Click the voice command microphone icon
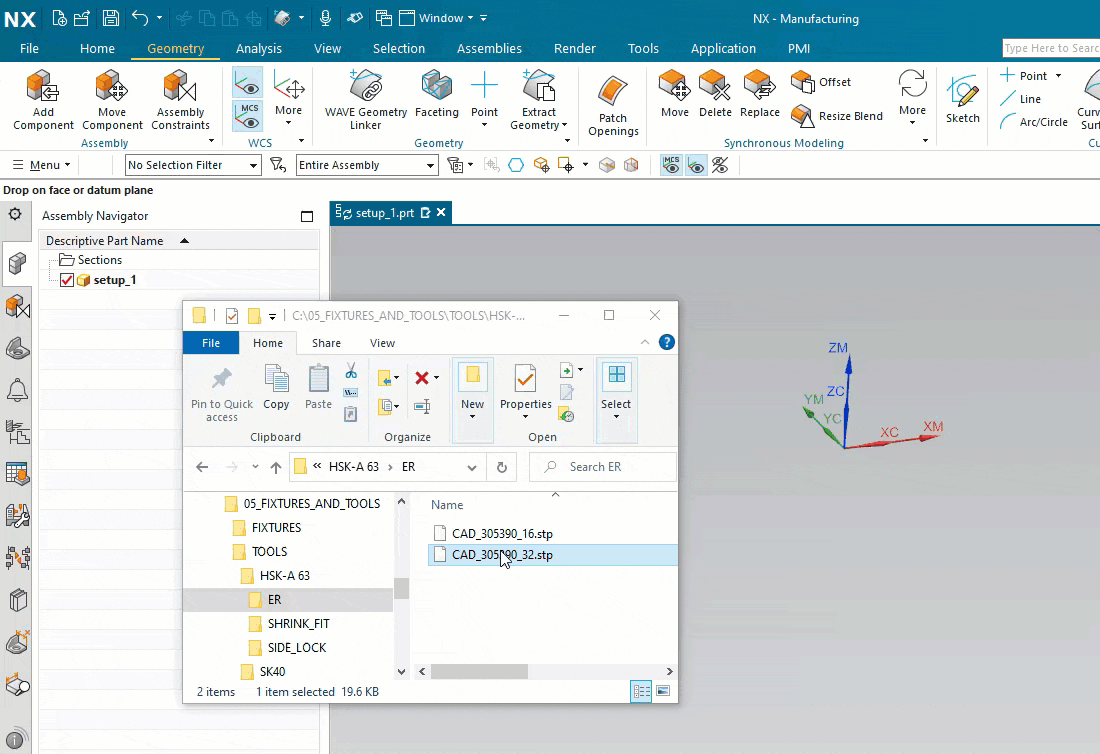The image size is (1100, 754). (326, 18)
